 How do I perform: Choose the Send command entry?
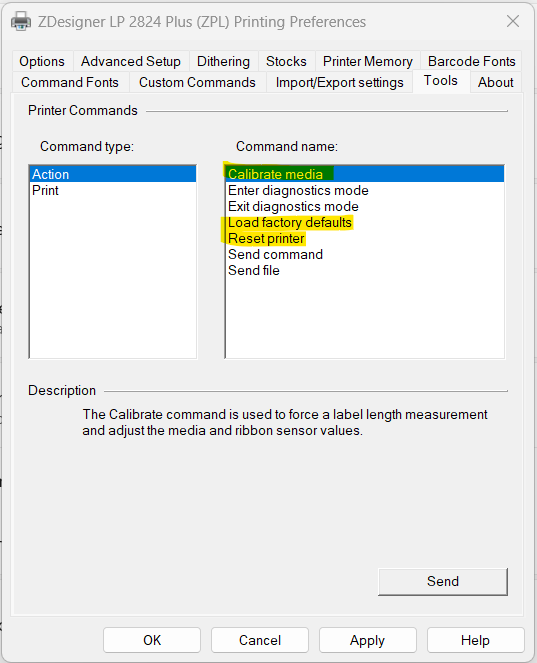(365, 255)
